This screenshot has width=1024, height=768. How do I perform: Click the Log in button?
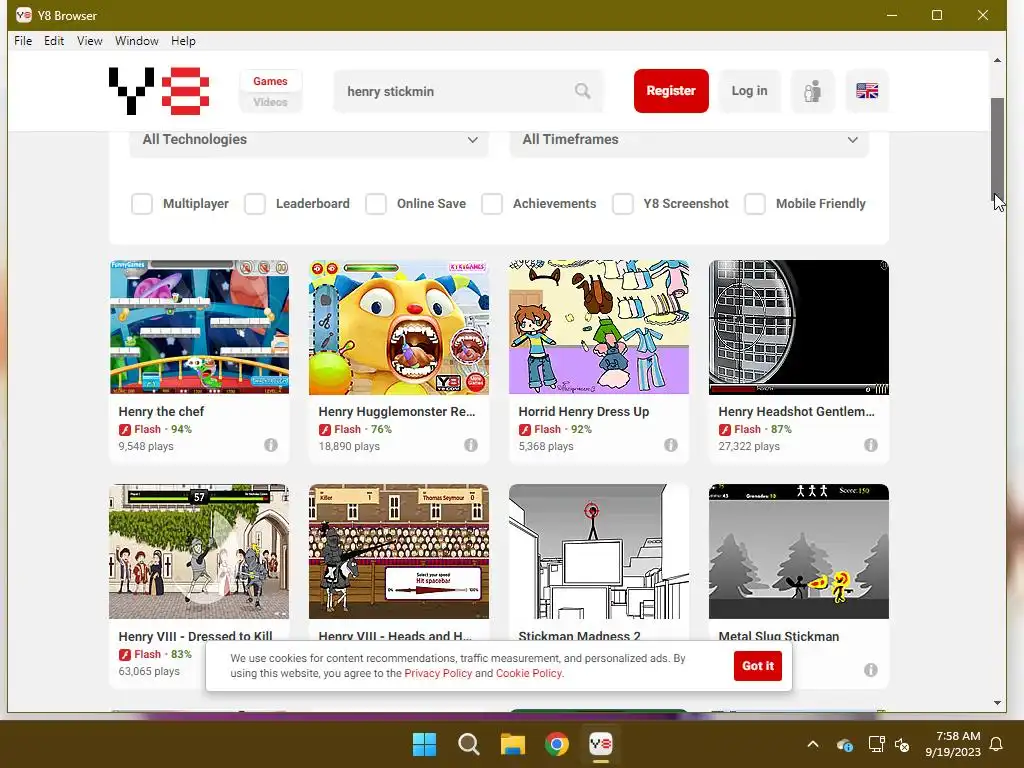pyautogui.click(x=749, y=91)
